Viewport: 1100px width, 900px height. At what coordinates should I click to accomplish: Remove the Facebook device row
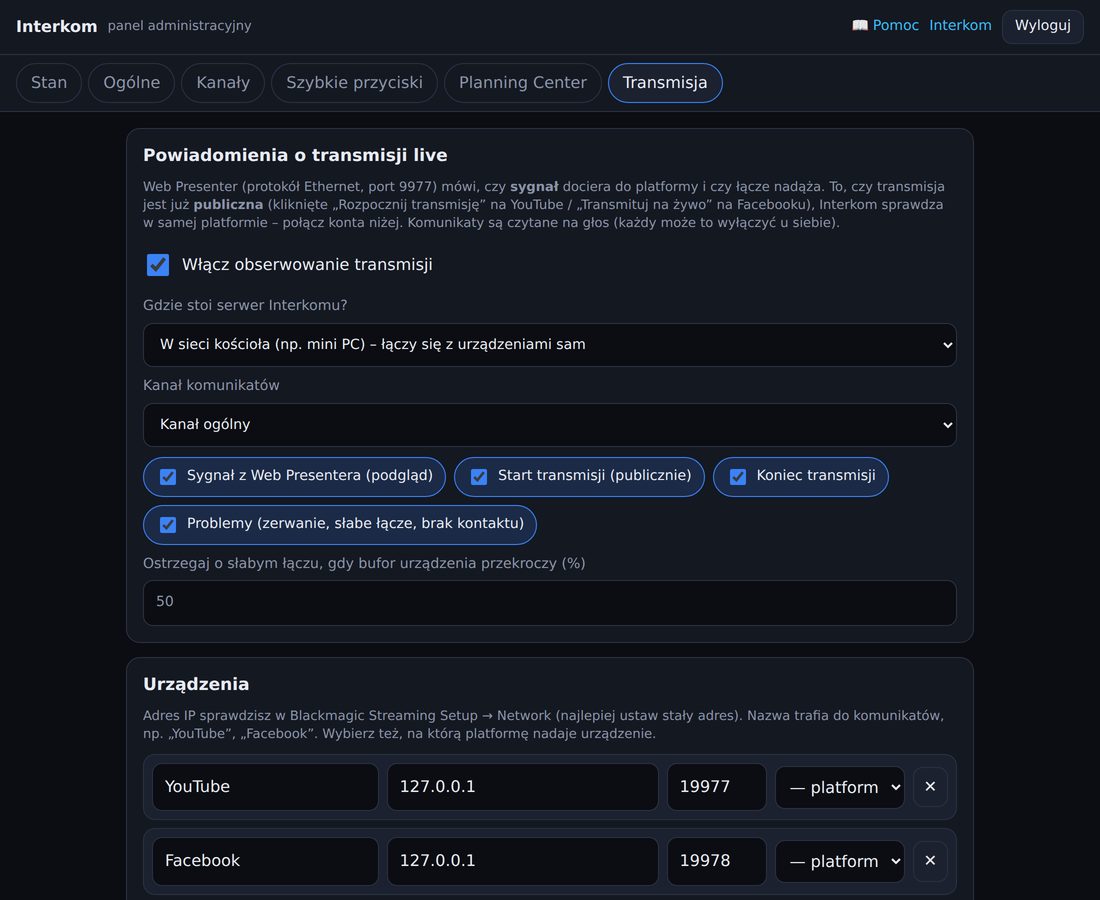point(930,860)
